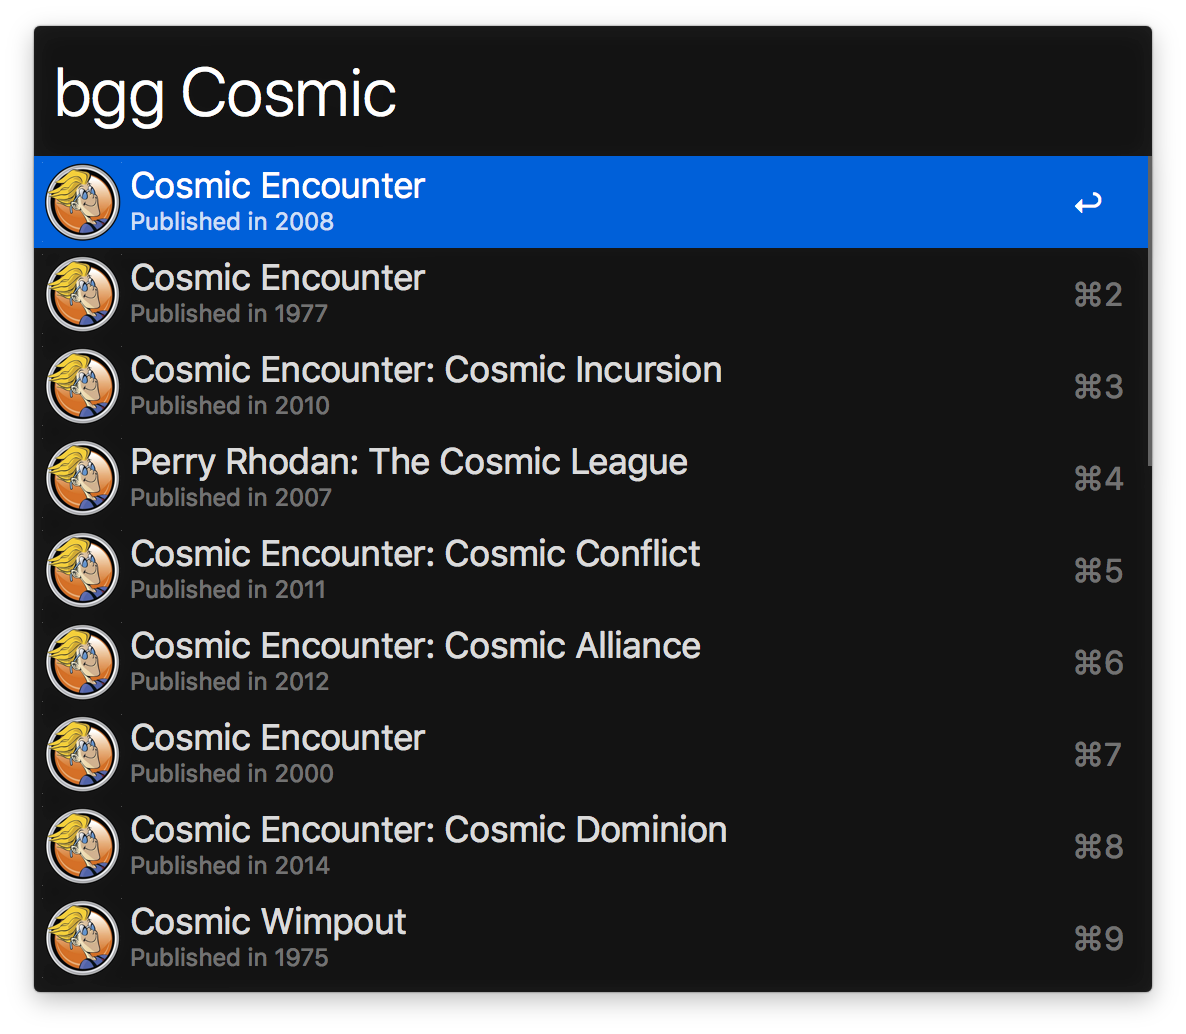Click the ⌘9 shortcut label
Image resolution: width=1186 pixels, height=1034 pixels.
click(1098, 939)
